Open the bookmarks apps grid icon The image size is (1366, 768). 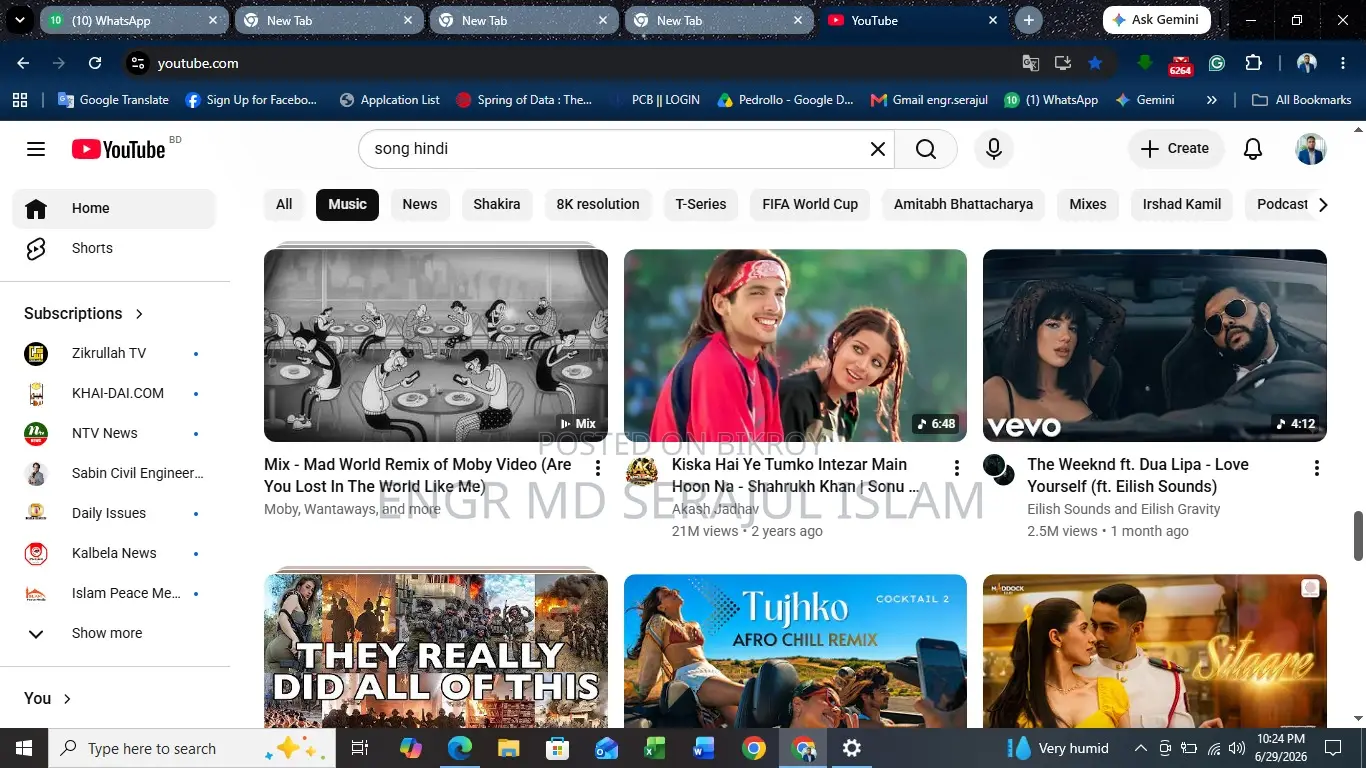(19, 100)
